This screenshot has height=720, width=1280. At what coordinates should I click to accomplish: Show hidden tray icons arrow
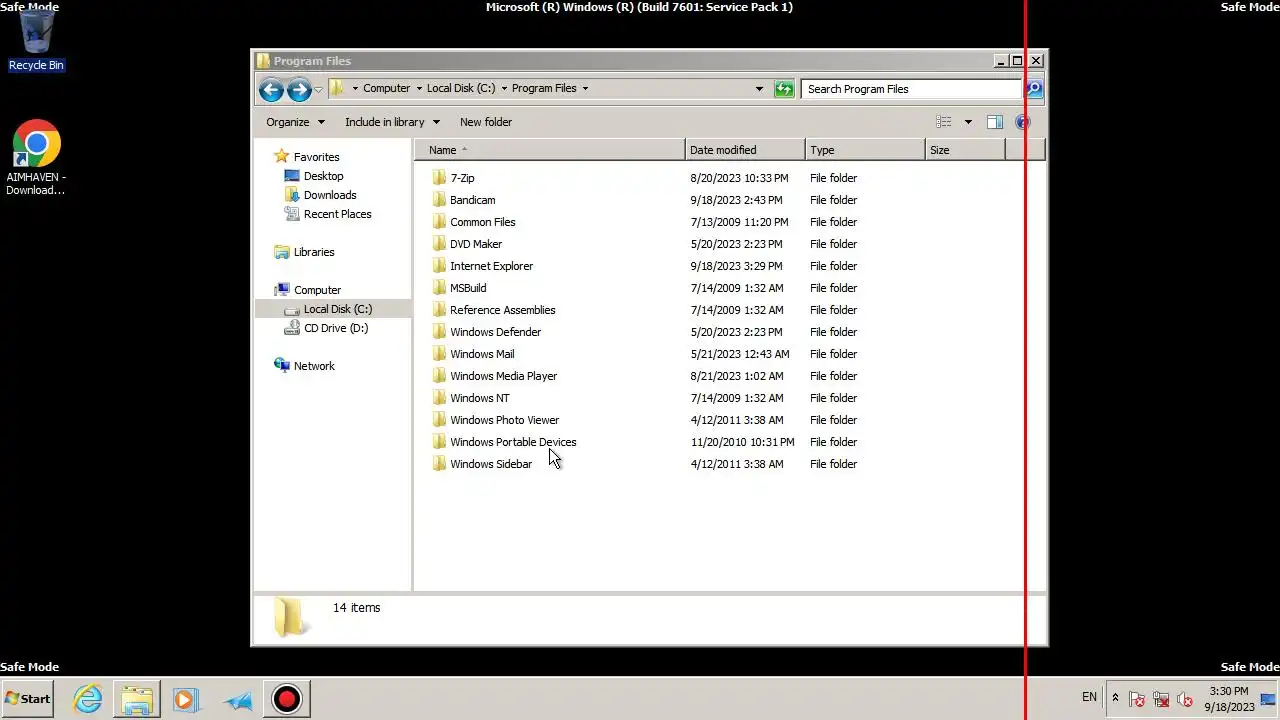point(1115,698)
